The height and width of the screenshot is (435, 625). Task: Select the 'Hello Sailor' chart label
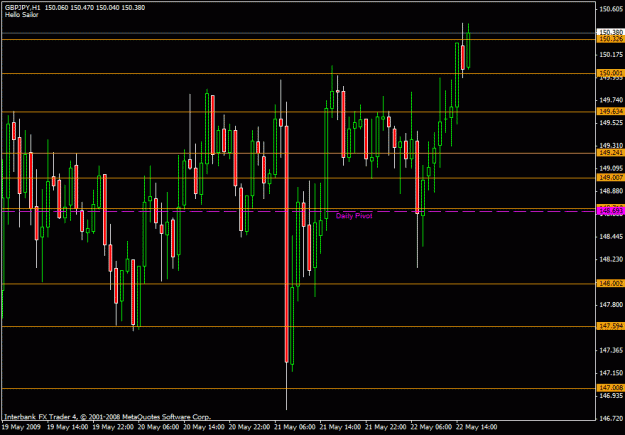22,15
